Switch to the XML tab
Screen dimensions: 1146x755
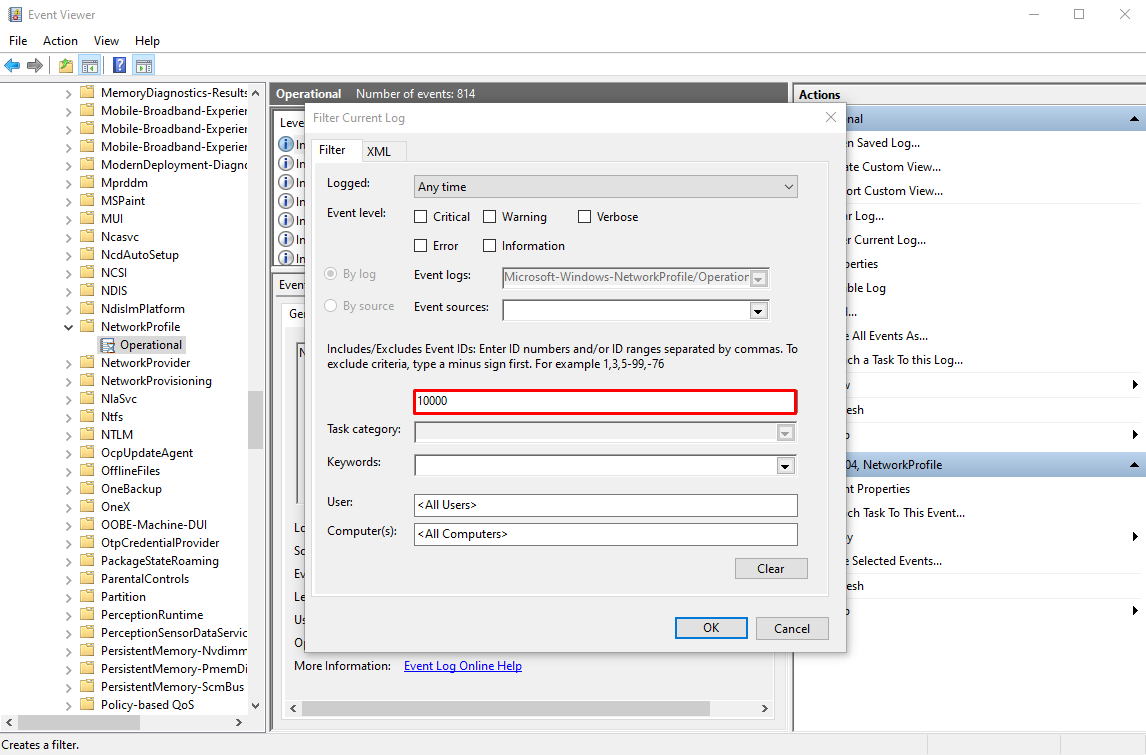380,151
